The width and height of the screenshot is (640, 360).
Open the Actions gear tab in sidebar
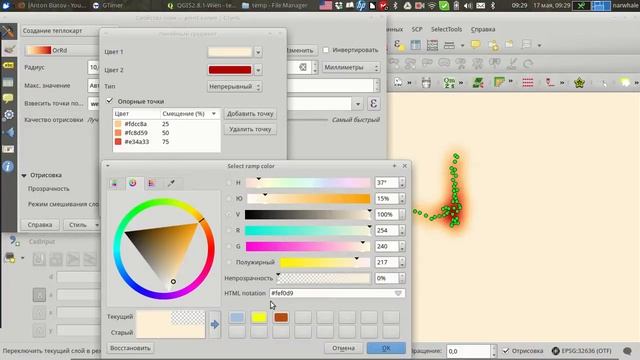click(8, 115)
